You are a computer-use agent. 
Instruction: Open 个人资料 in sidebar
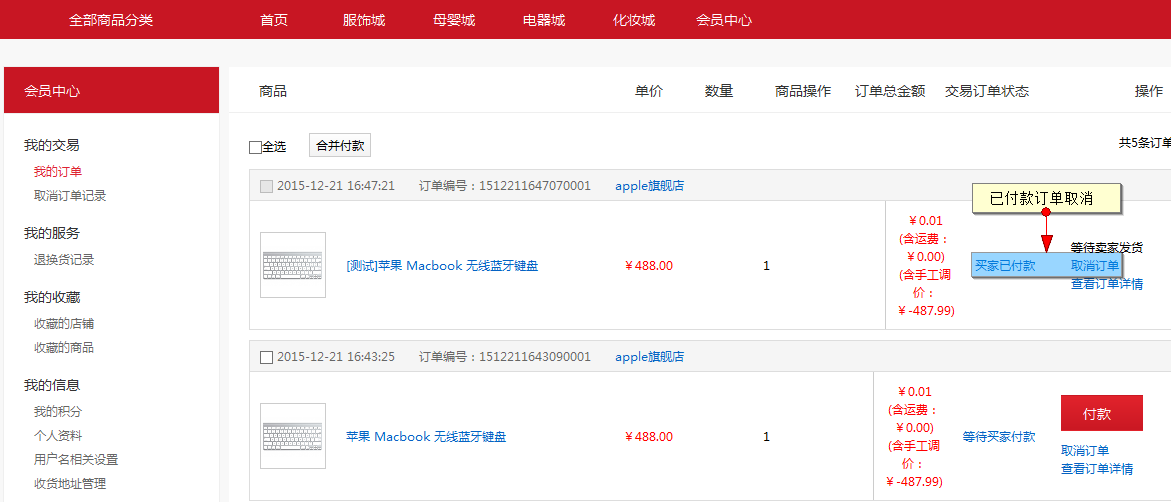pyautogui.click(x=58, y=436)
